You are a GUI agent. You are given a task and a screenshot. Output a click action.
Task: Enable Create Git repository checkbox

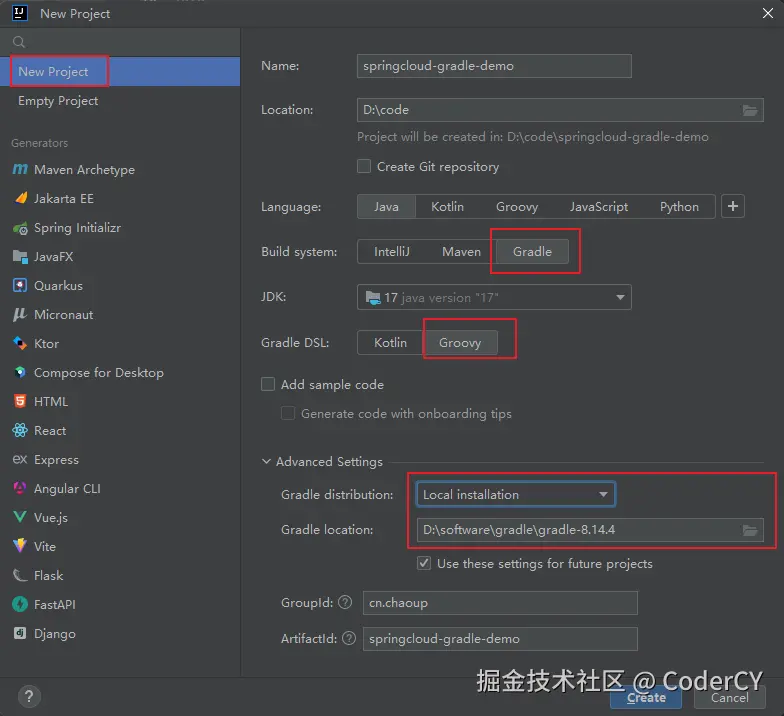pyautogui.click(x=364, y=166)
